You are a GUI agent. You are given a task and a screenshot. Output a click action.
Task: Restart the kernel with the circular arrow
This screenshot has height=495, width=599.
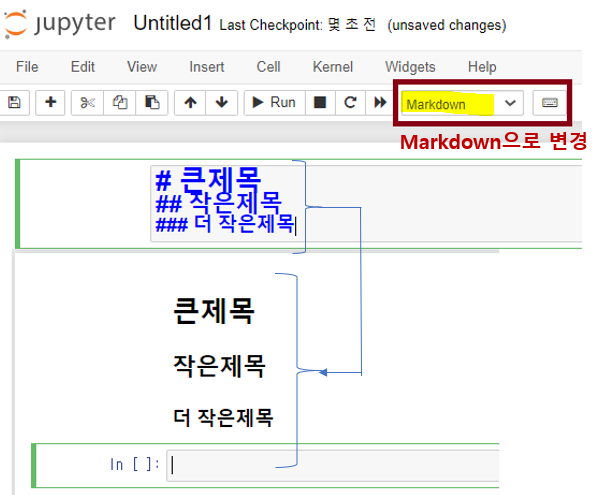click(x=350, y=102)
